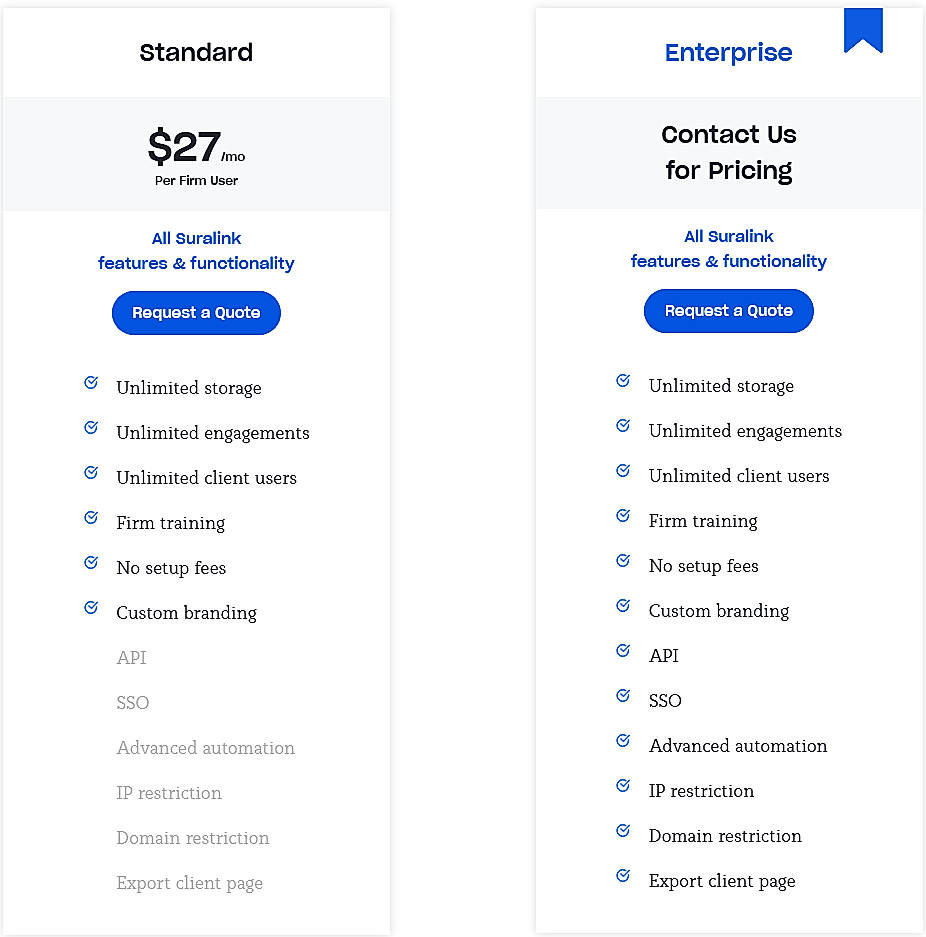926x937 pixels.
Task: Click the checkmark beside Unlimited storage in Standard
Action: pos(91,382)
